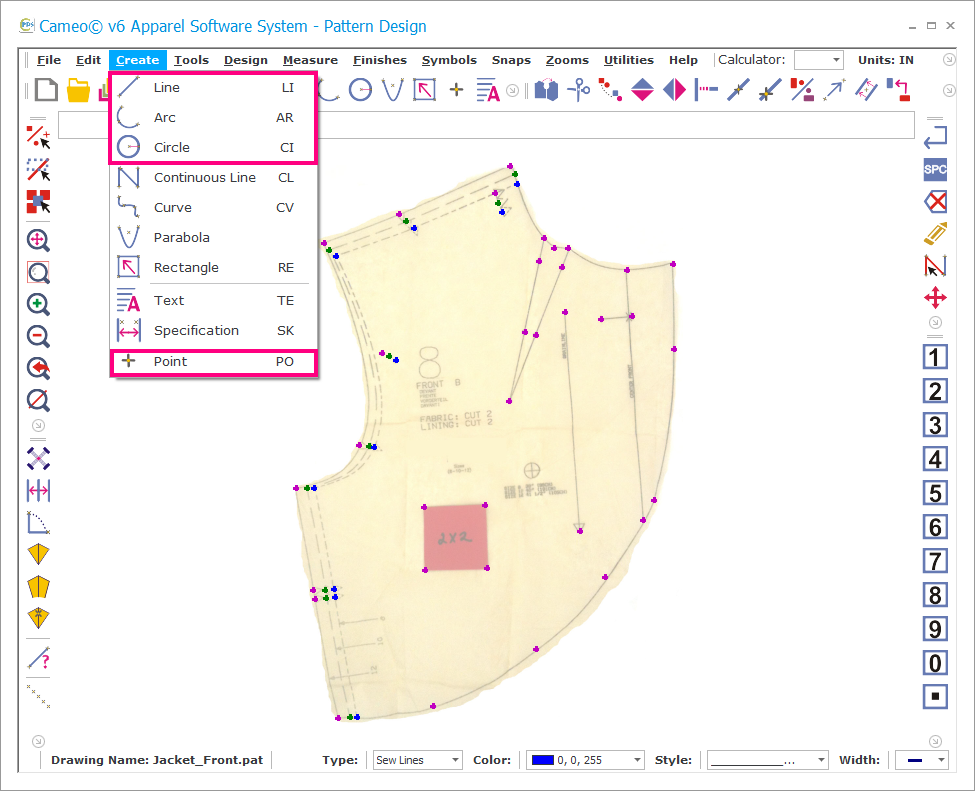Click the parallel lines offset arrows icon
The image size is (975, 791).
(x=866, y=90)
